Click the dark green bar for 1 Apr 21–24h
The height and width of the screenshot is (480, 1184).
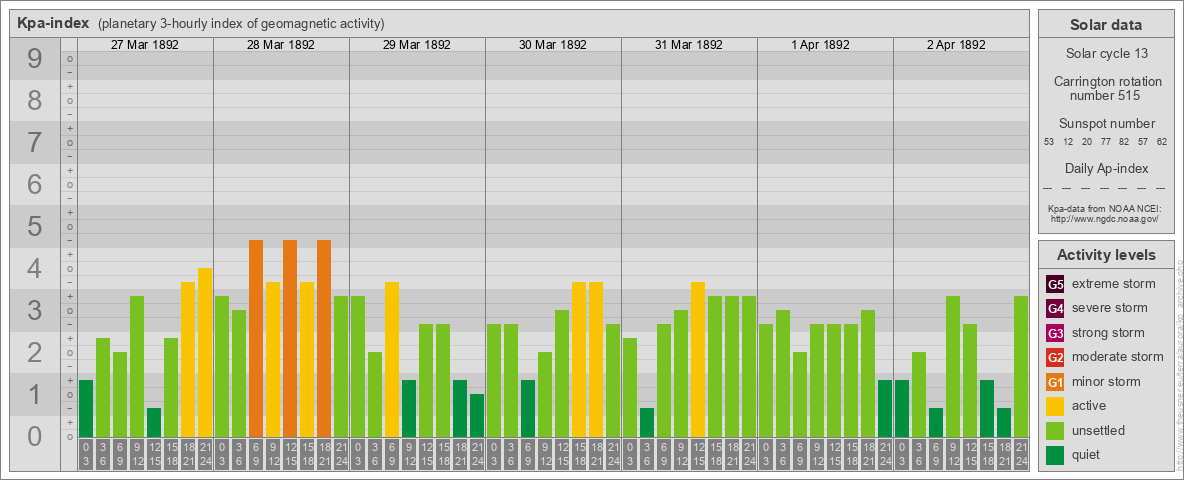click(884, 409)
